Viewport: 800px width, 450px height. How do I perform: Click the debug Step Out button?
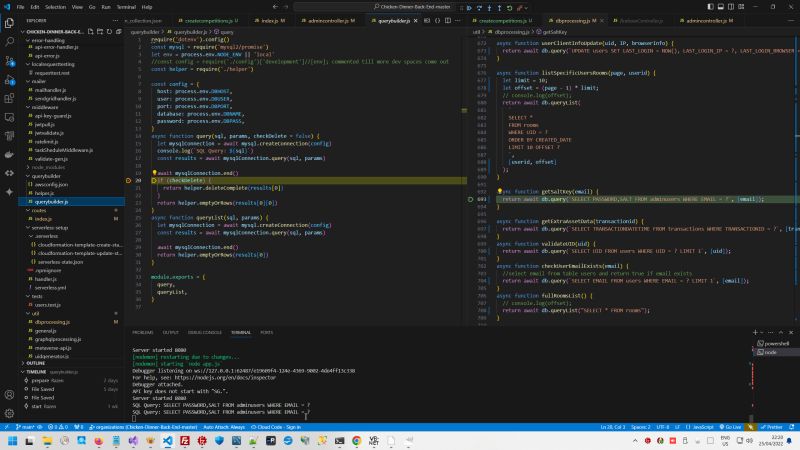point(499,8)
